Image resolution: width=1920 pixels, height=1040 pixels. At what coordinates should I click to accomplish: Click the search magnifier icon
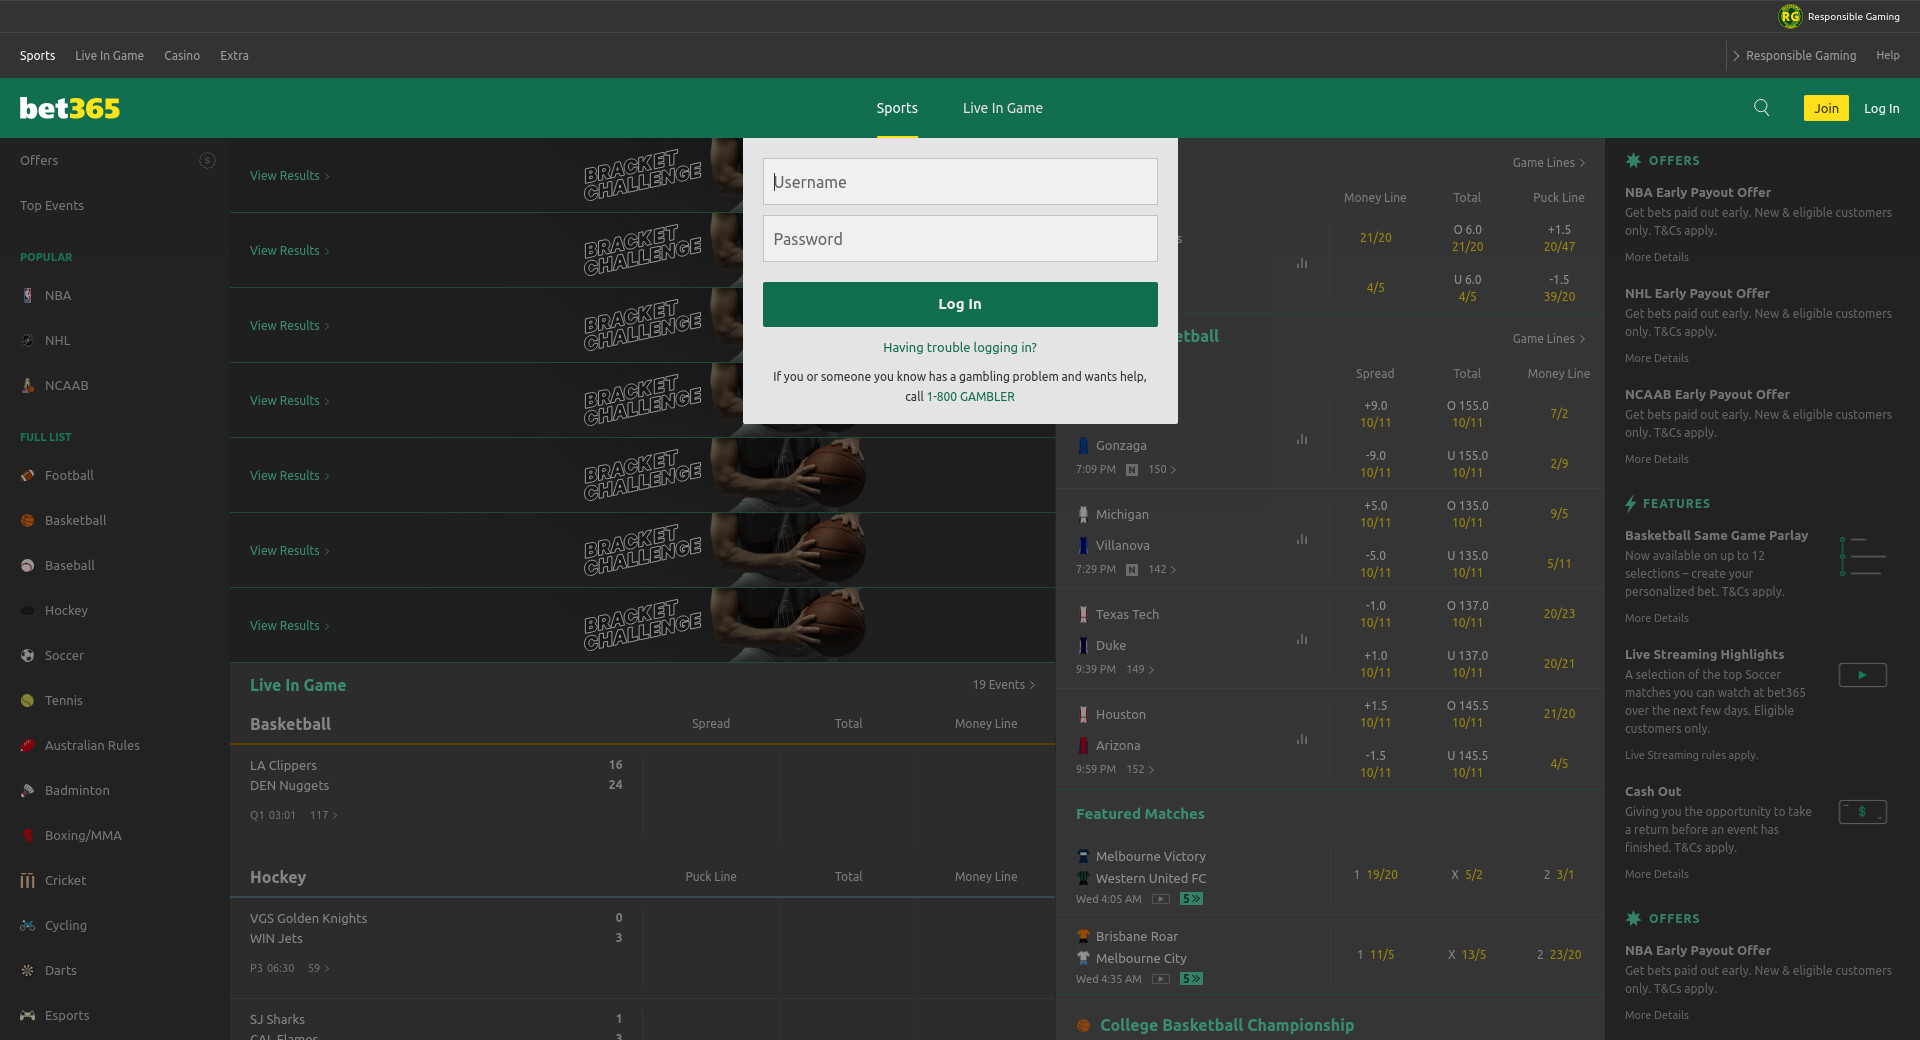click(x=1761, y=108)
